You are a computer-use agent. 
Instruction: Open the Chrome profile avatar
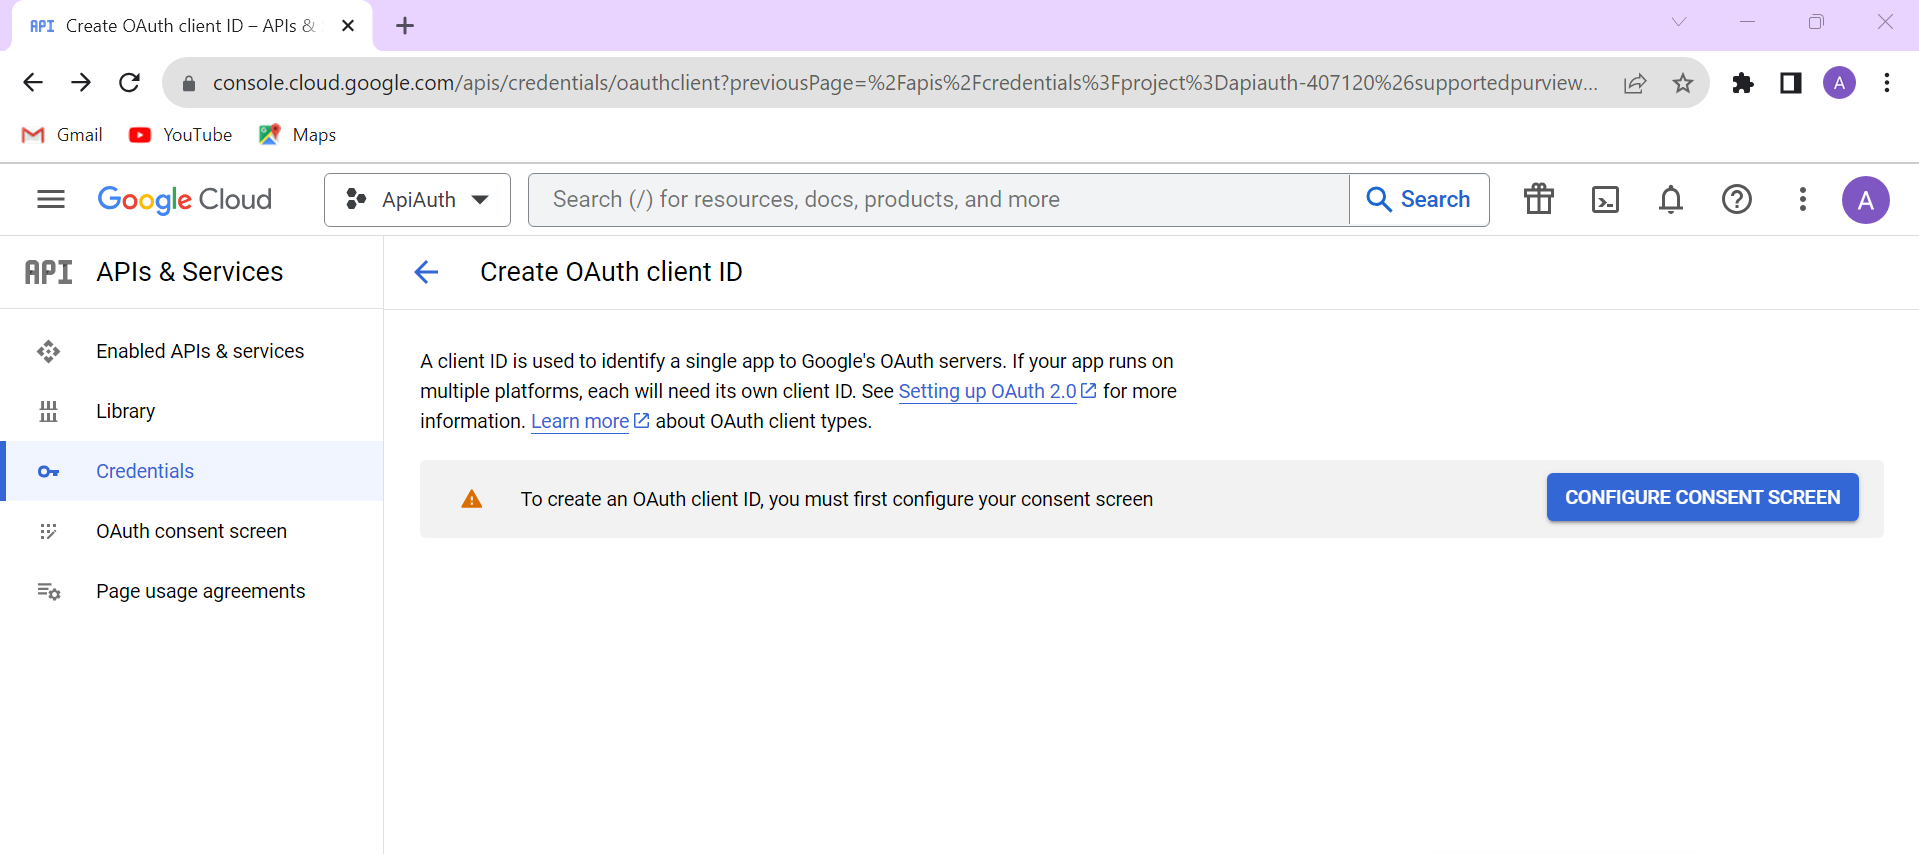(1839, 83)
